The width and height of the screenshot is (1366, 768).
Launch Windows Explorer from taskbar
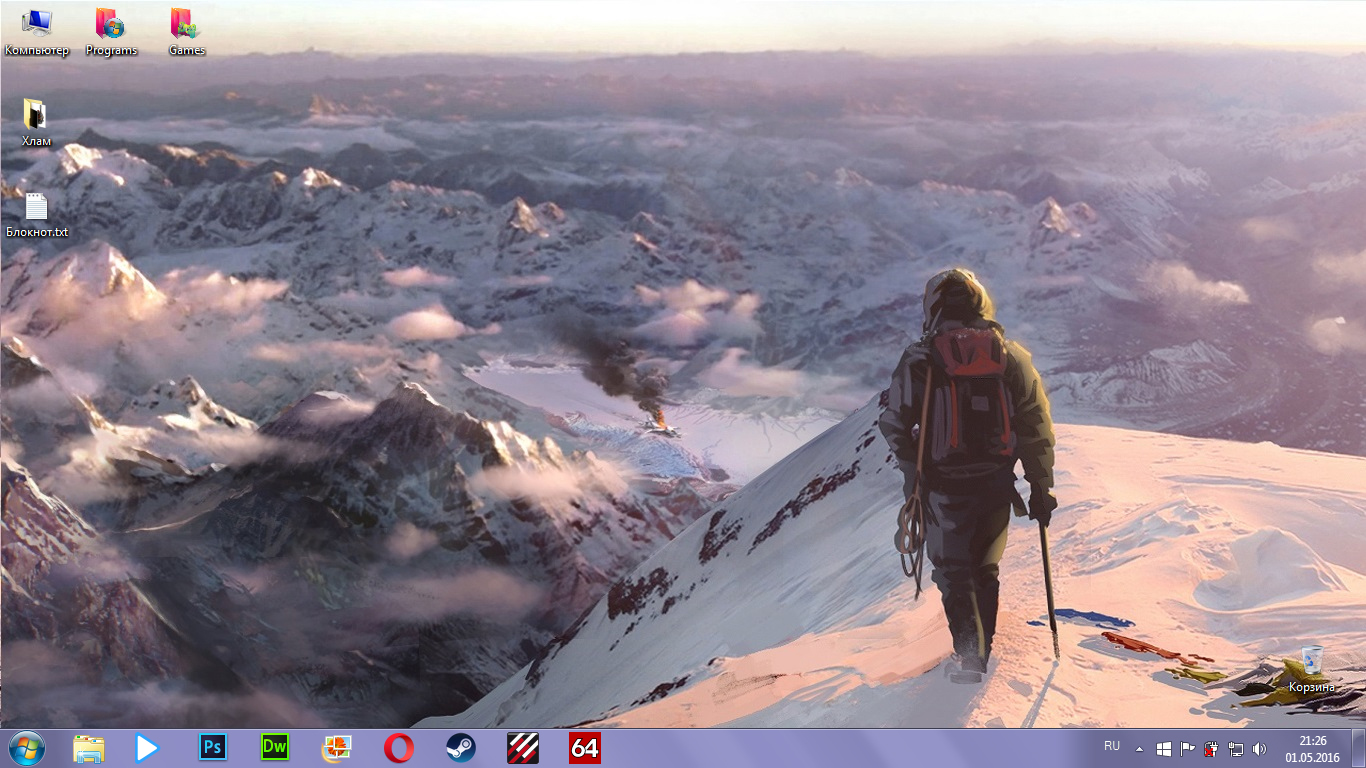point(89,748)
